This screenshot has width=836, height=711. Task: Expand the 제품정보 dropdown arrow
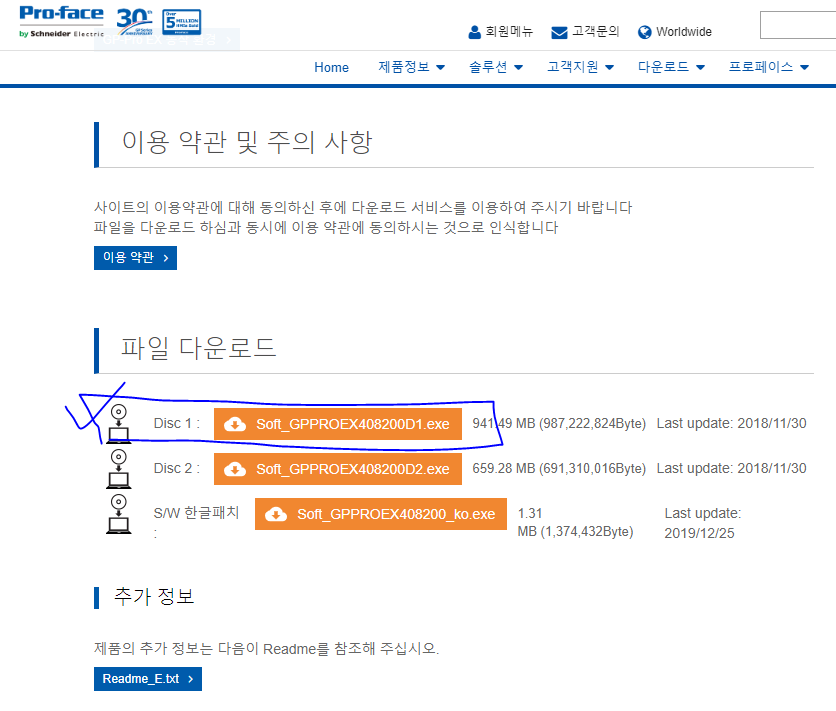[440, 68]
